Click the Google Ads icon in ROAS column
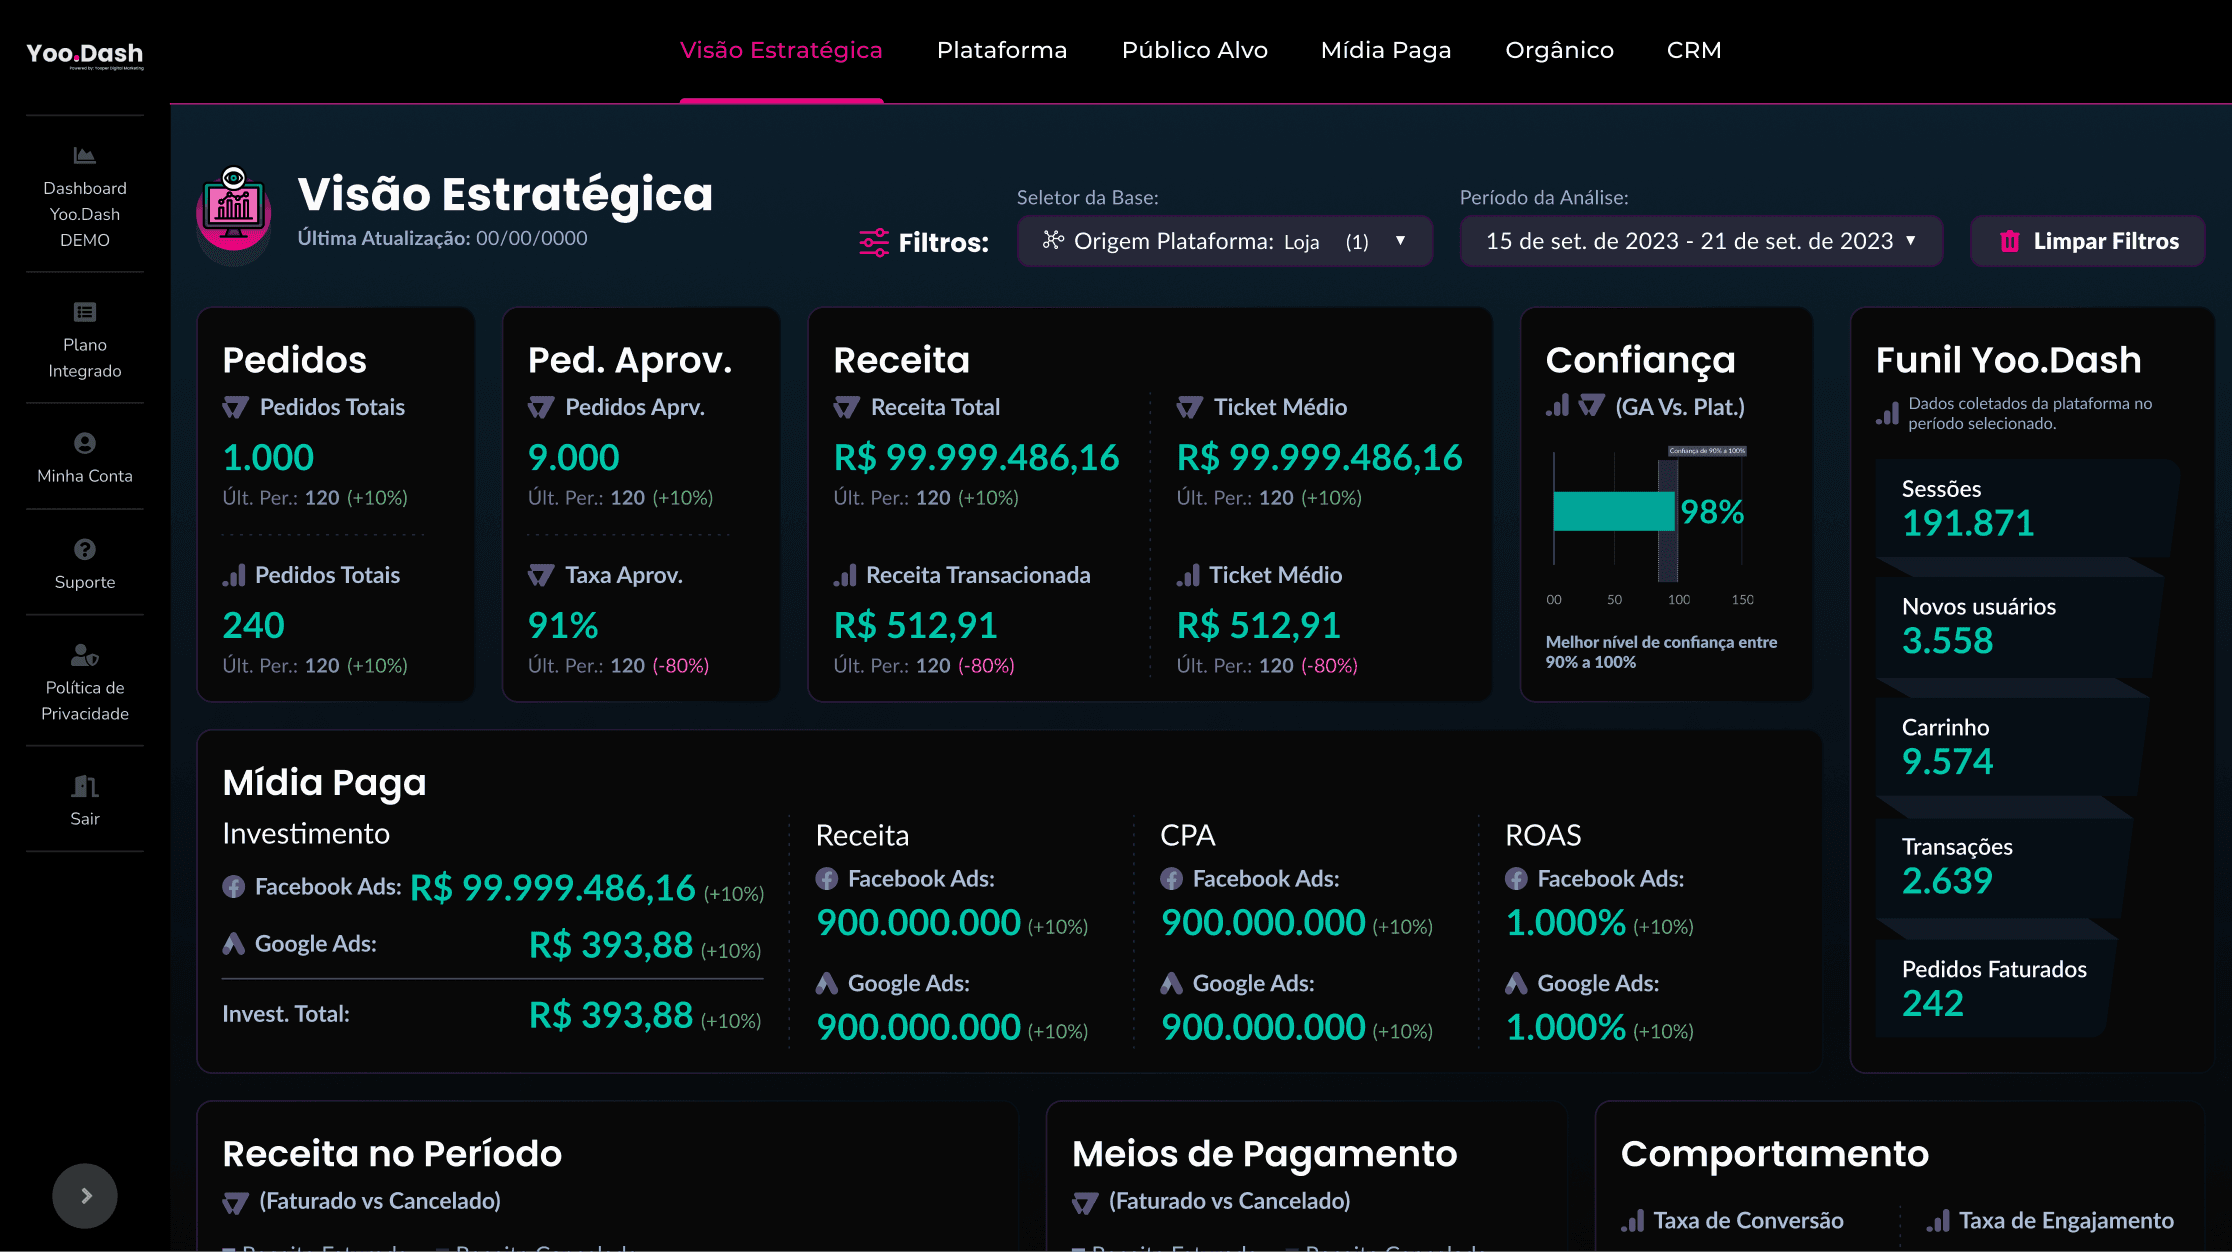Screen dimensions: 2232x1252 (x=1516, y=984)
